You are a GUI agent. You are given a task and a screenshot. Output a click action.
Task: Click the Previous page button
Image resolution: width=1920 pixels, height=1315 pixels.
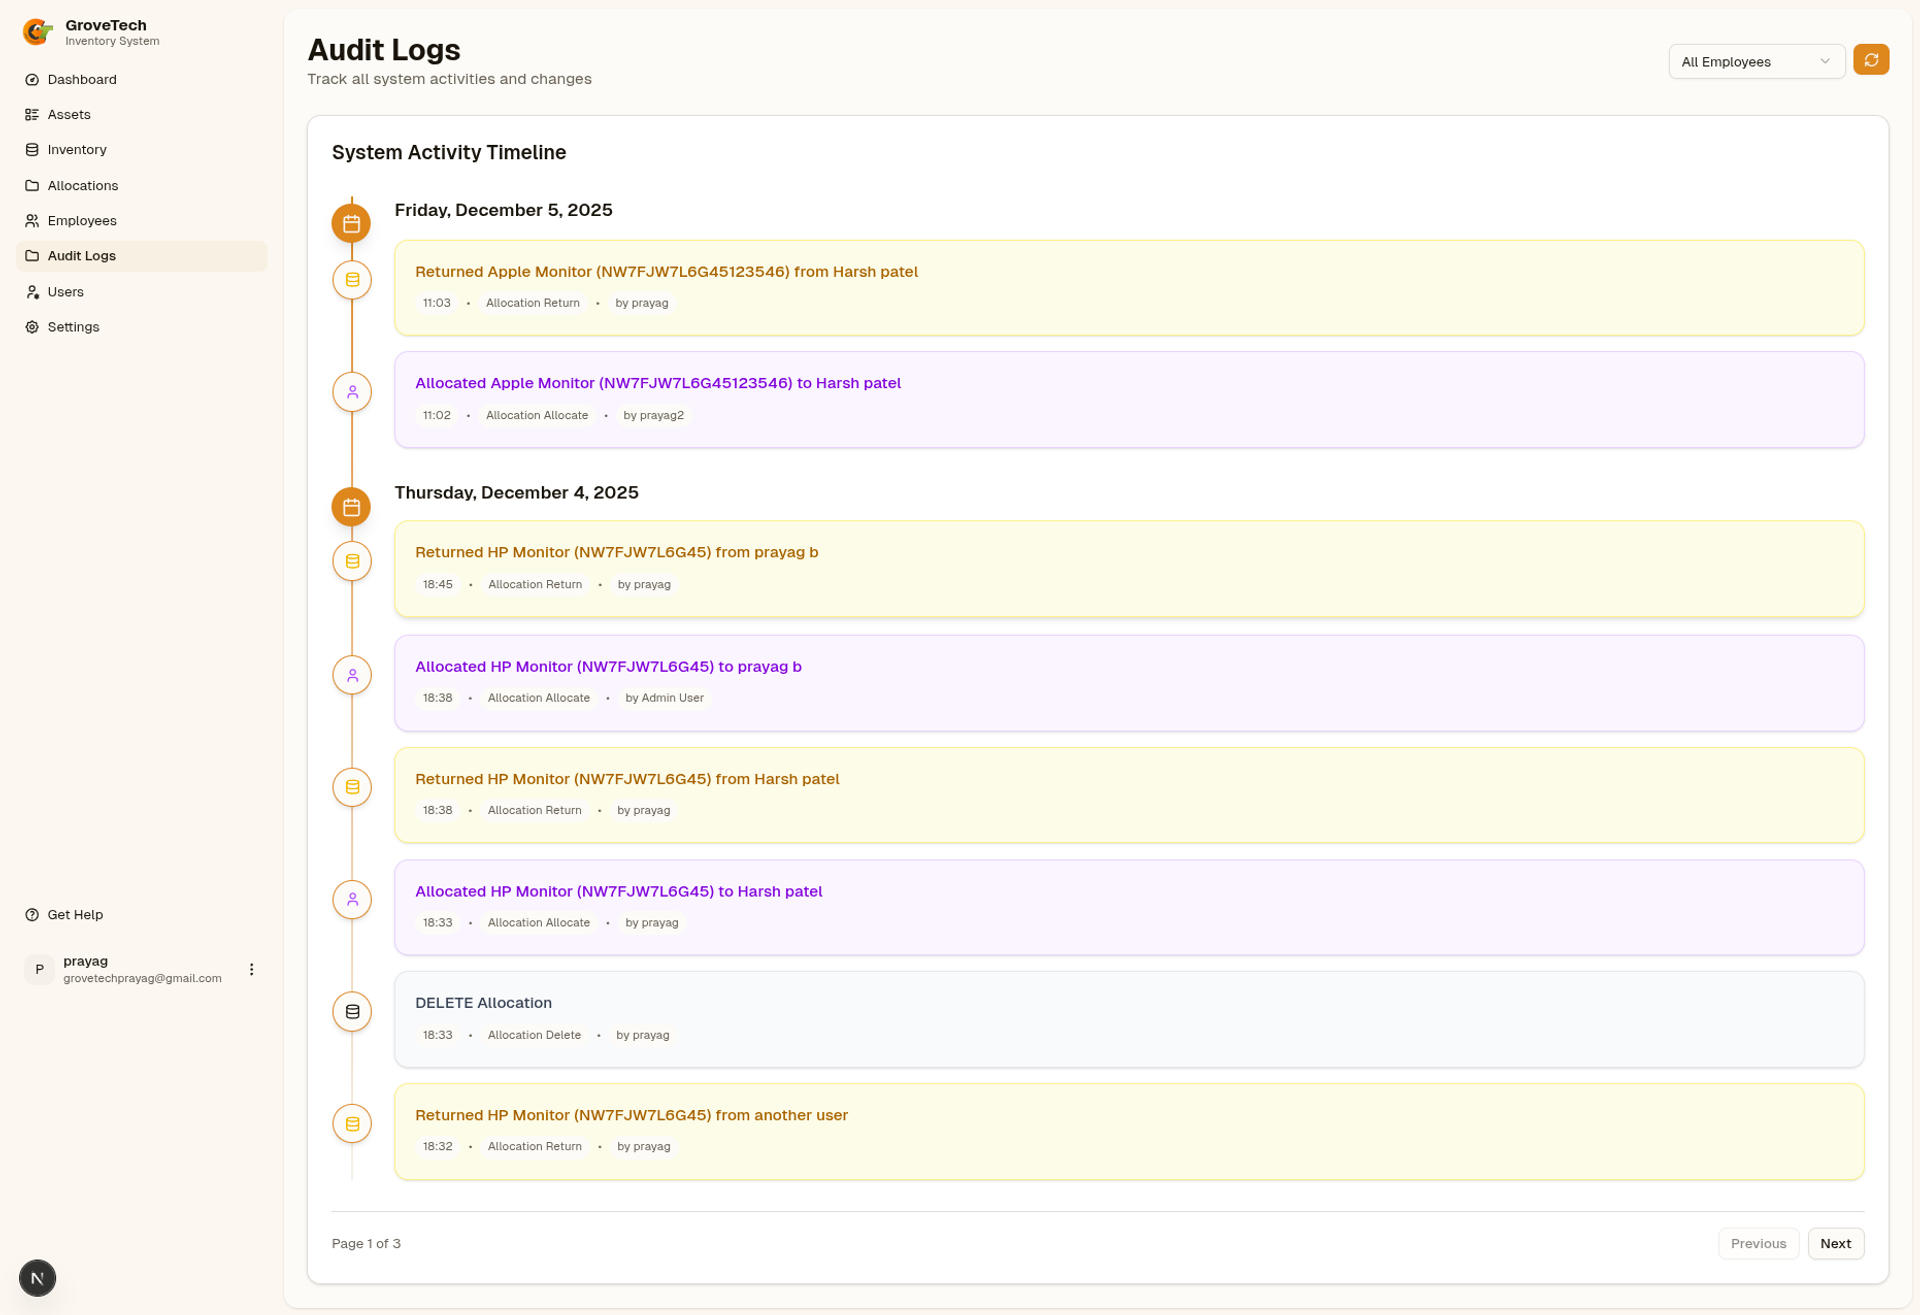pos(1758,1244)
